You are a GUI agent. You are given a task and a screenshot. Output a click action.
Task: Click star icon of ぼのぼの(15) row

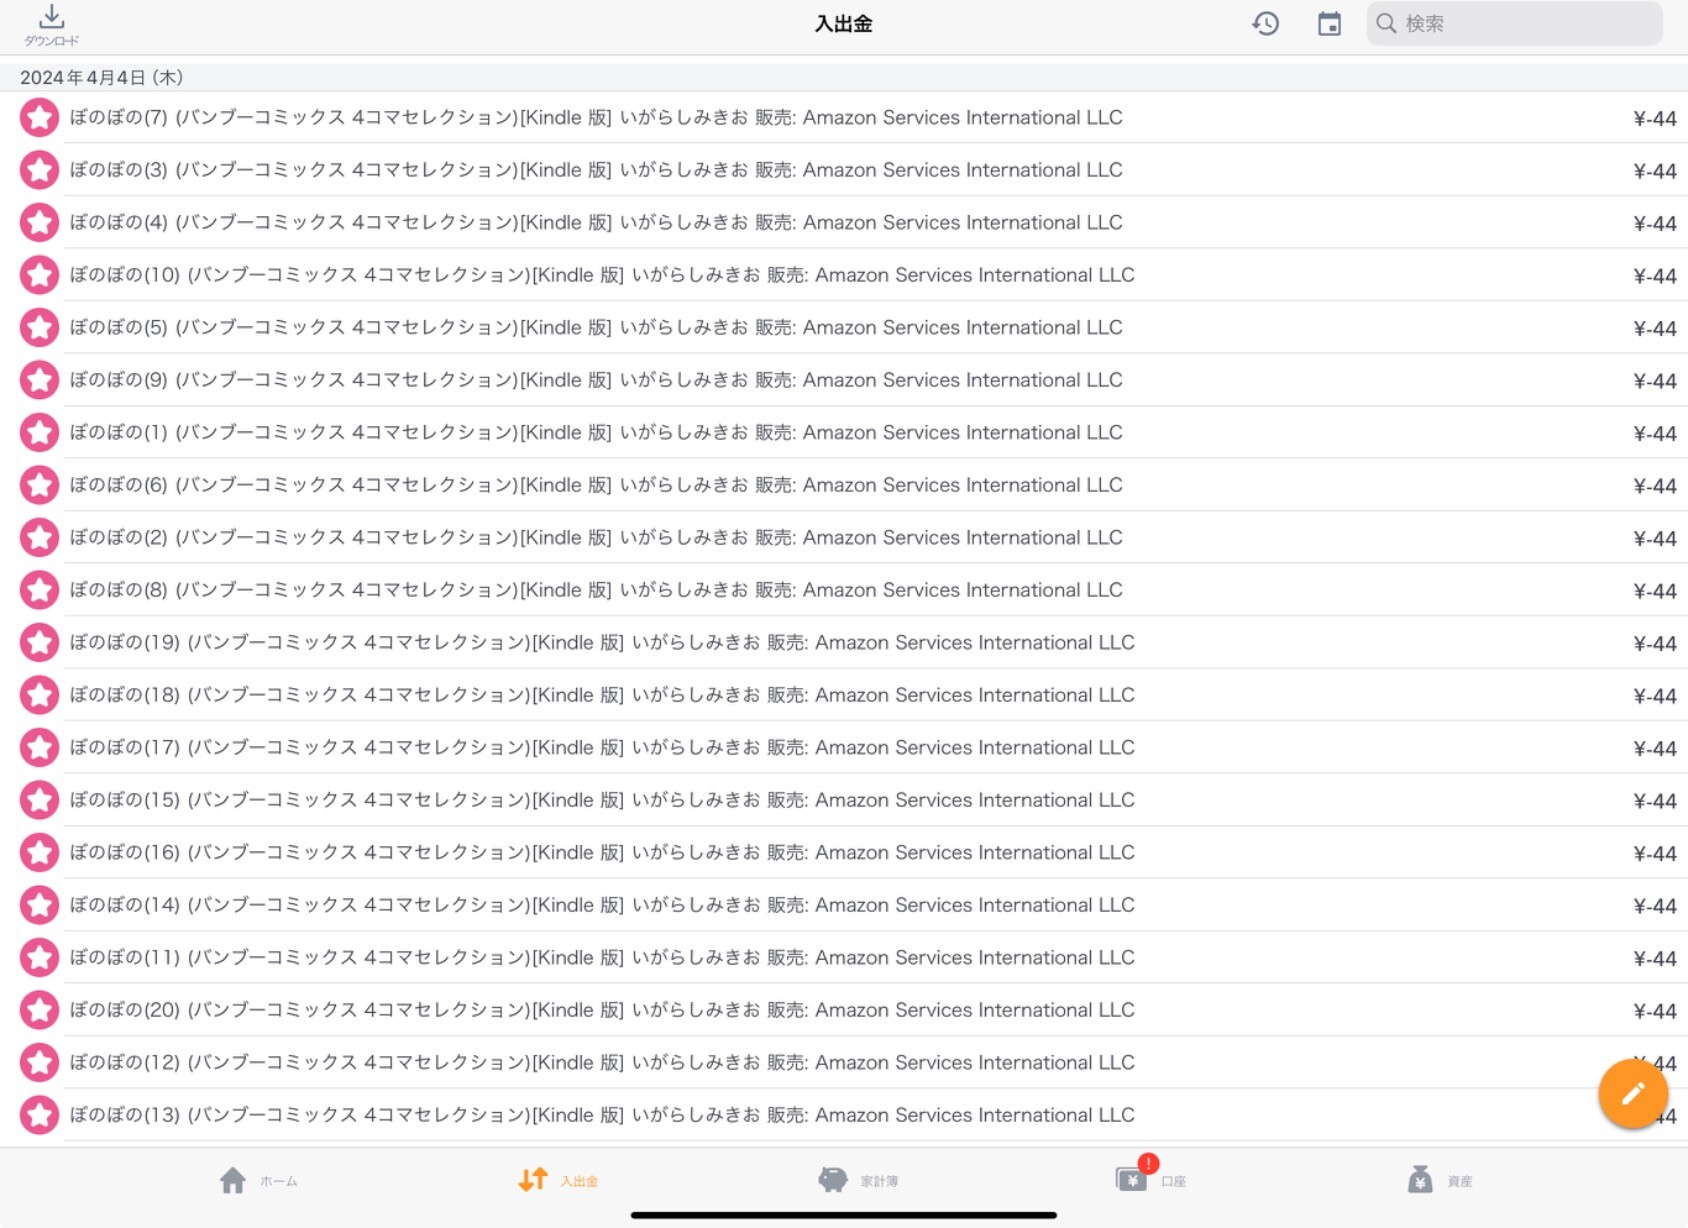point(40,800)
